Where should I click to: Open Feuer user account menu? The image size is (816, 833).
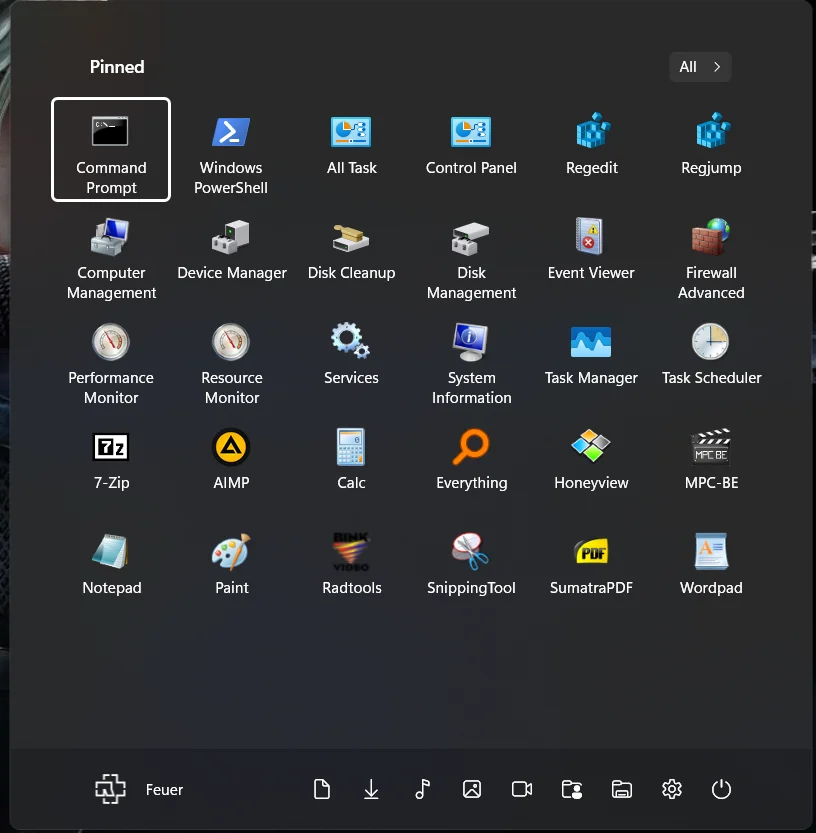pyautogui.click(x=139, y=789)
